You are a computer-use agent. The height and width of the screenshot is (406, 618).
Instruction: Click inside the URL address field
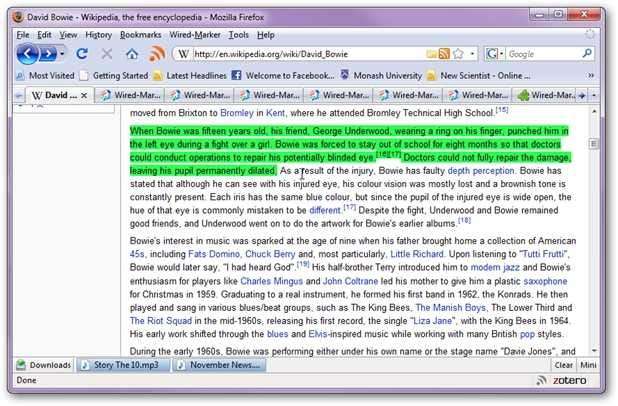[x=320, y=54]
